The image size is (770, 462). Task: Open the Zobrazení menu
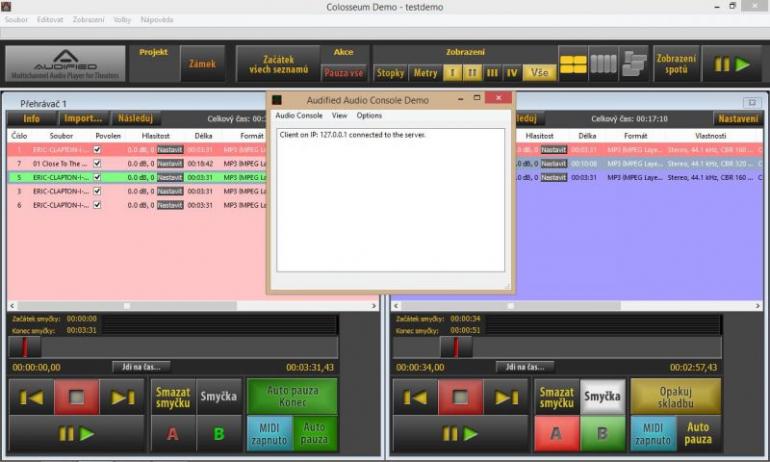88,20
